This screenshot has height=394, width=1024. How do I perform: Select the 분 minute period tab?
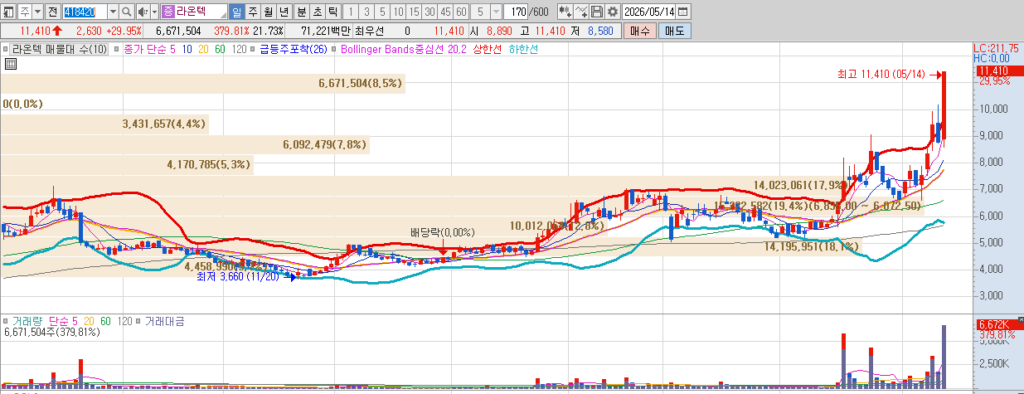[x=301, y=12]
